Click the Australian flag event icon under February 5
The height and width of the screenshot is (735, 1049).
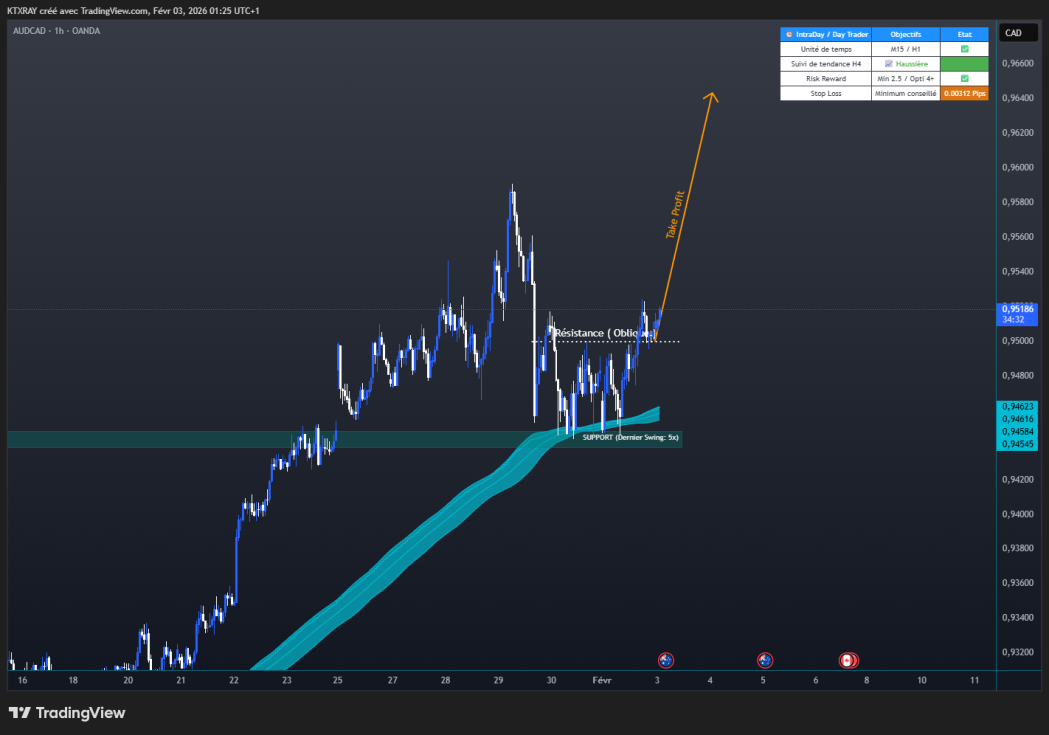tap(763, 660)
